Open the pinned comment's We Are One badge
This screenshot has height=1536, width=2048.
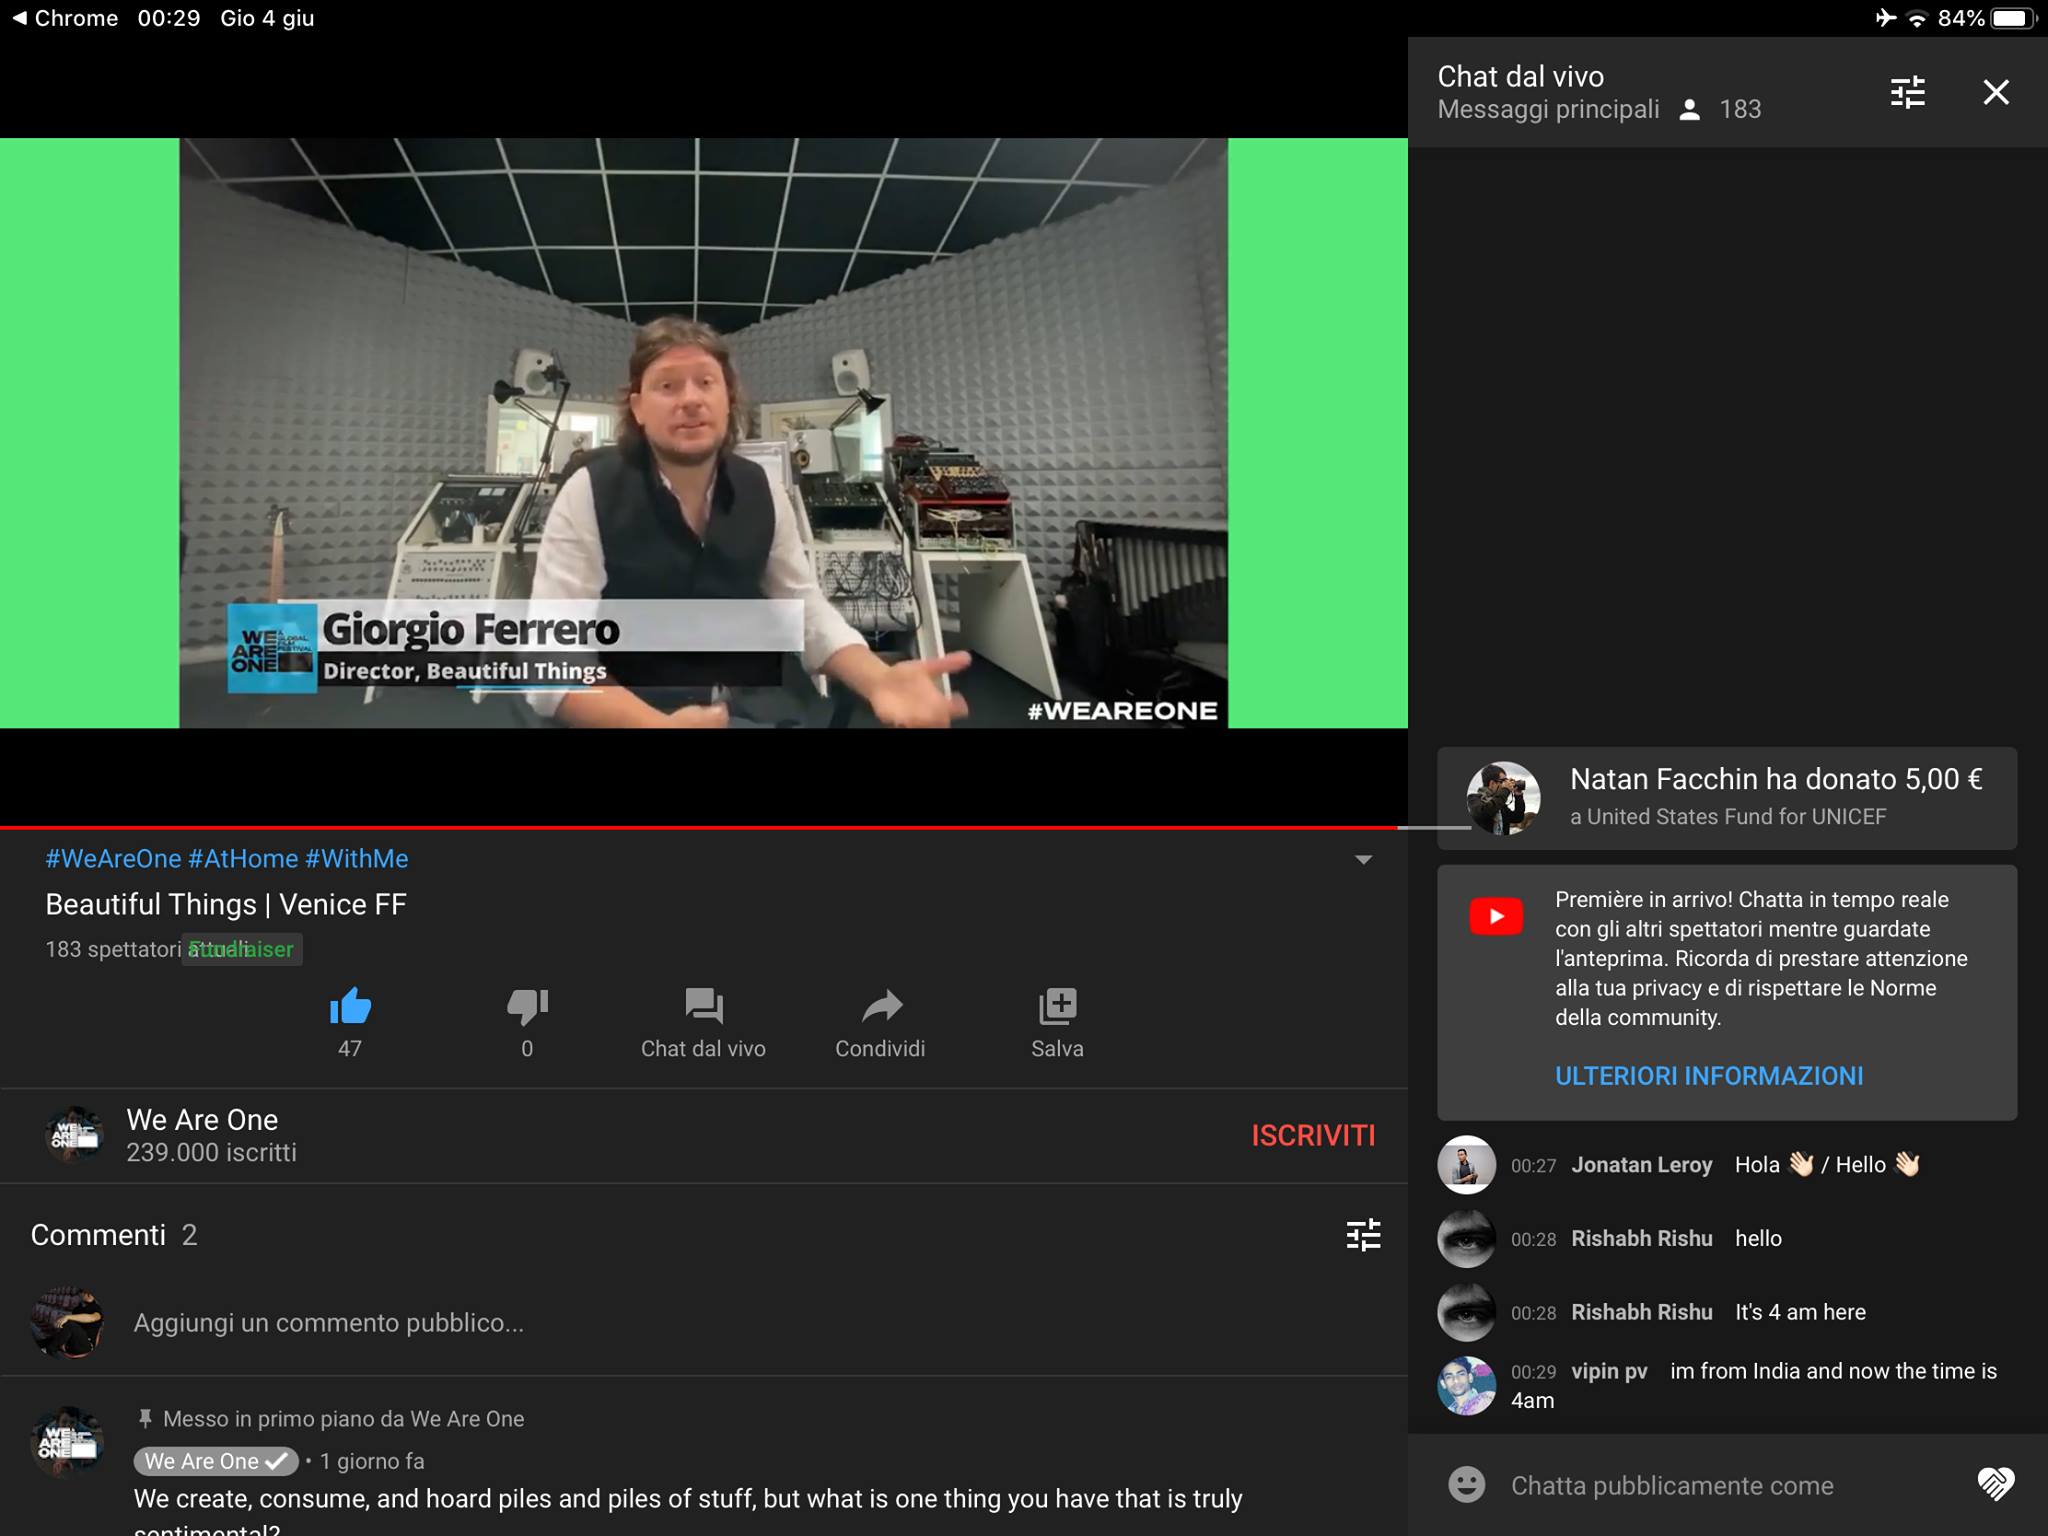coord(216,1461)
